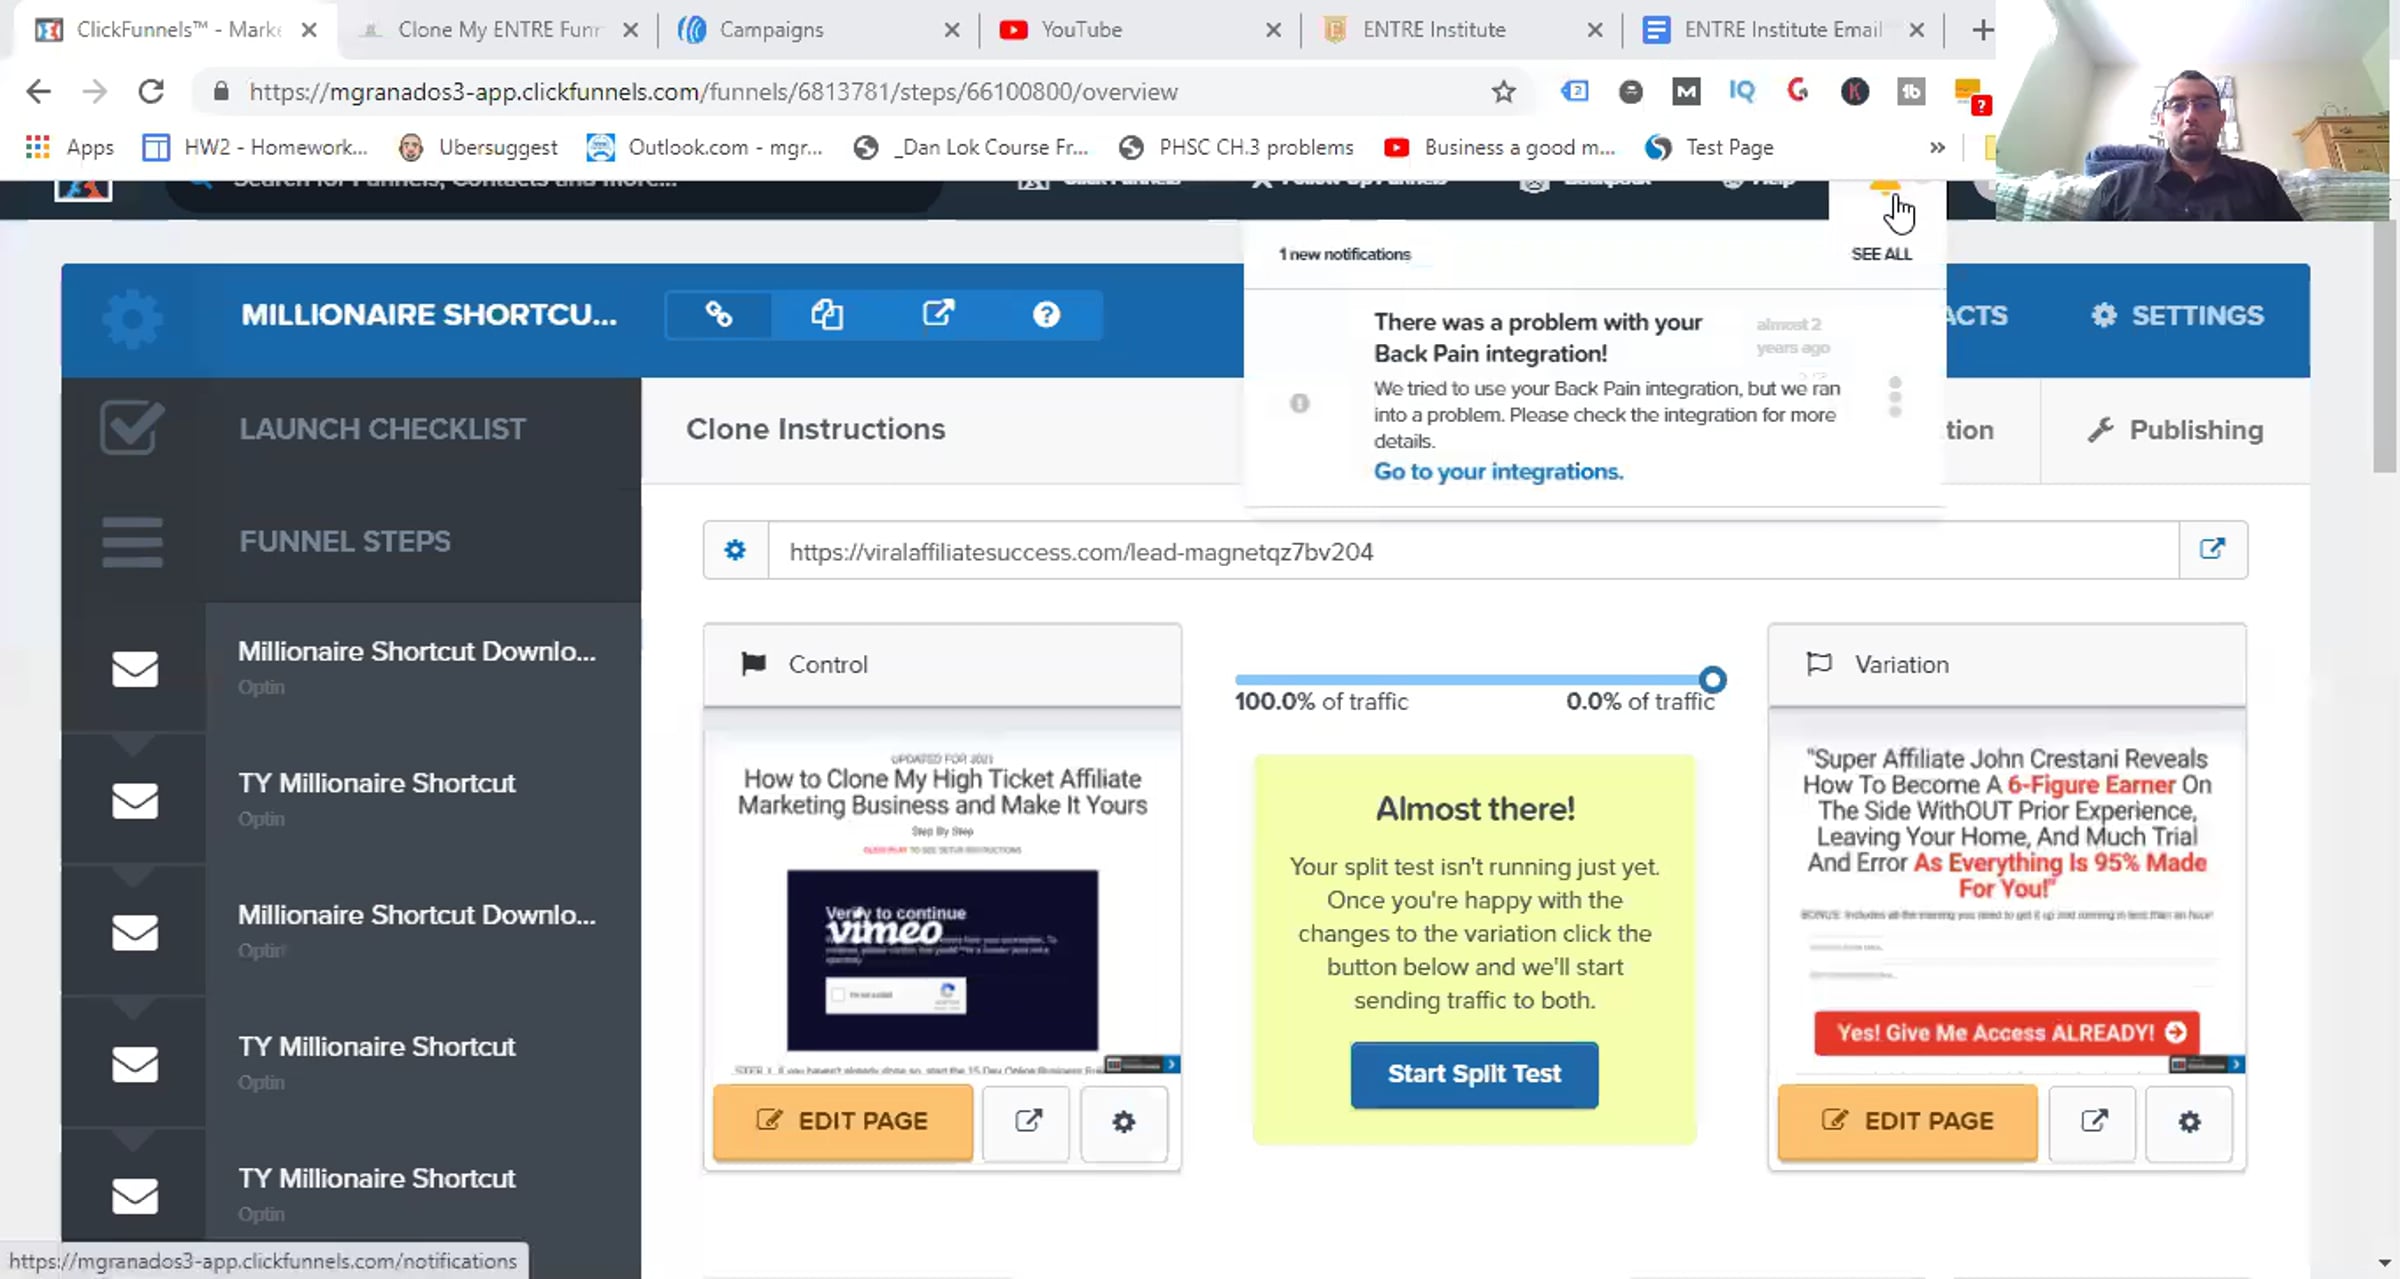Click EDIT PAGE for the Variation page
The image size is (2400, 1279).
tap(1908, 1121)
